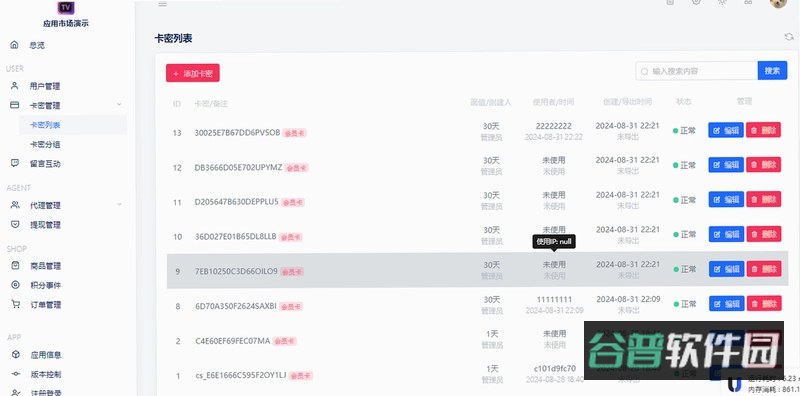Image resolution: width=800 pixels, height=396 pixels.
Task: Select card key 7EB10250C3D66OILO9 text
Action: pyautogui.click(x=236, y=271)
